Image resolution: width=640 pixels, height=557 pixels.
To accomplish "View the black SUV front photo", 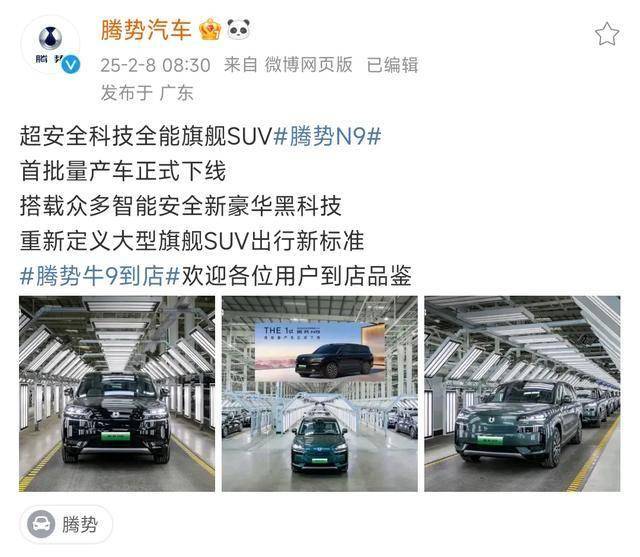I will 117,394.
